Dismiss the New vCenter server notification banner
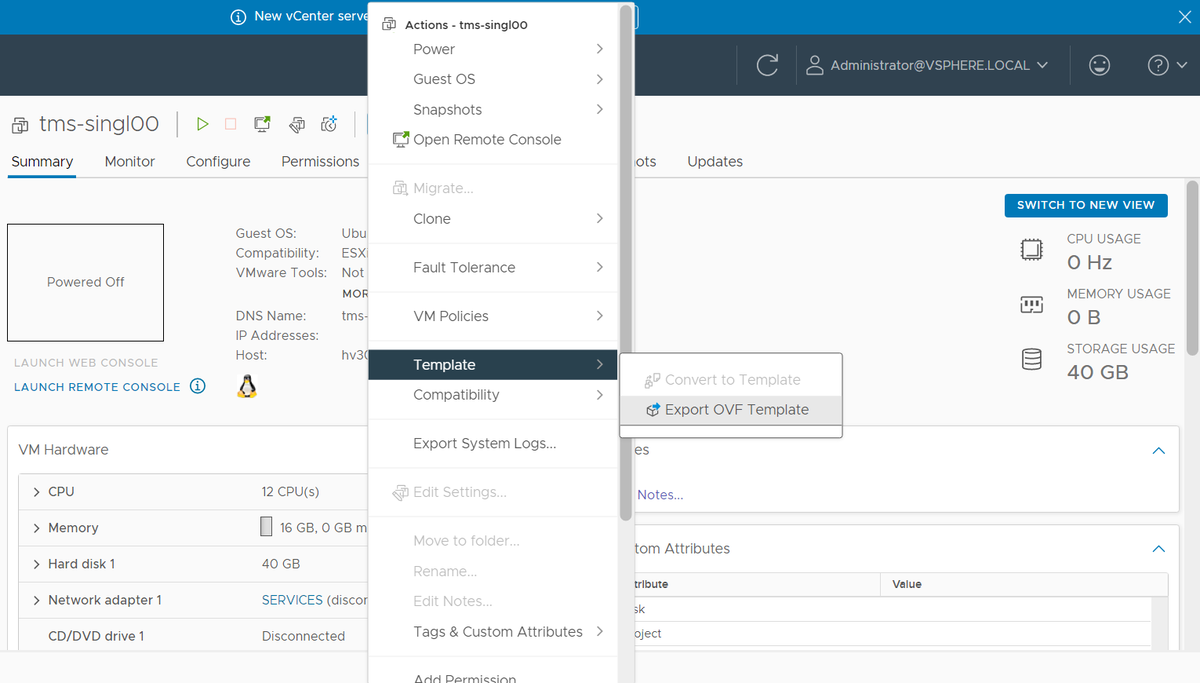The height and width of the screenshot is (683, 1200). [1185, 16]
